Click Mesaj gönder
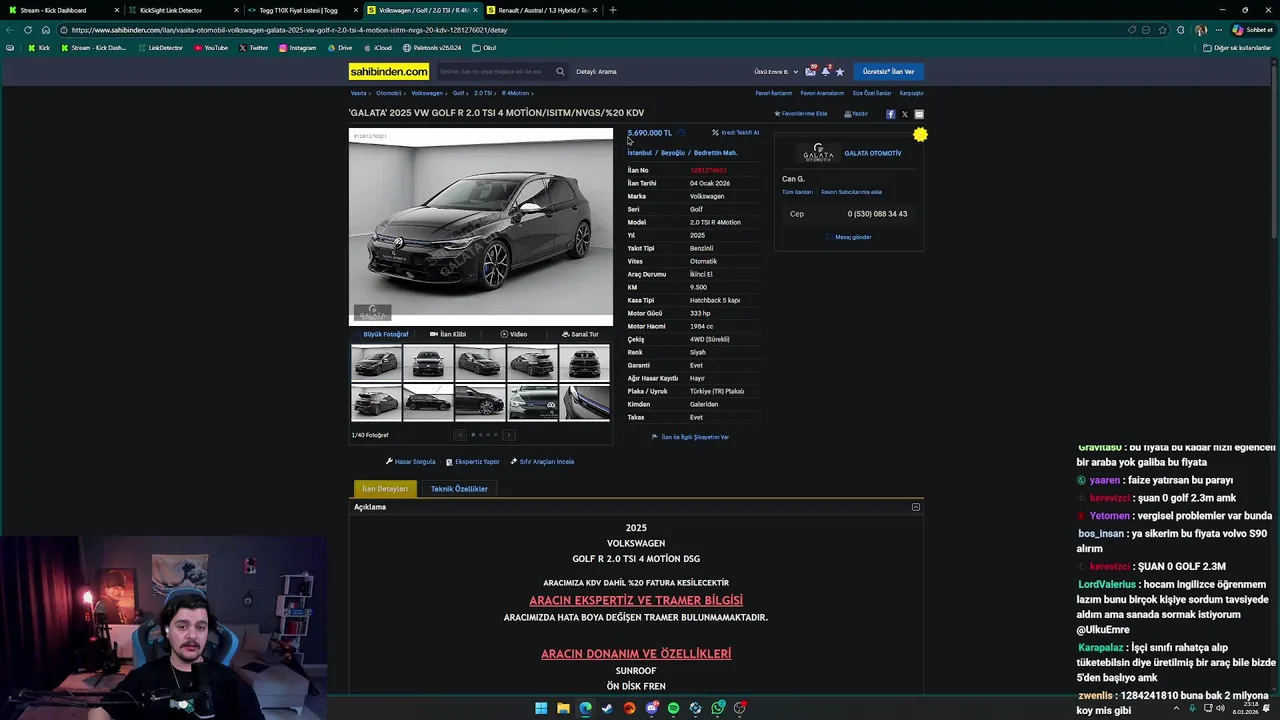The height and width of the screenshot is (720, 1280). tap(849, 237)
